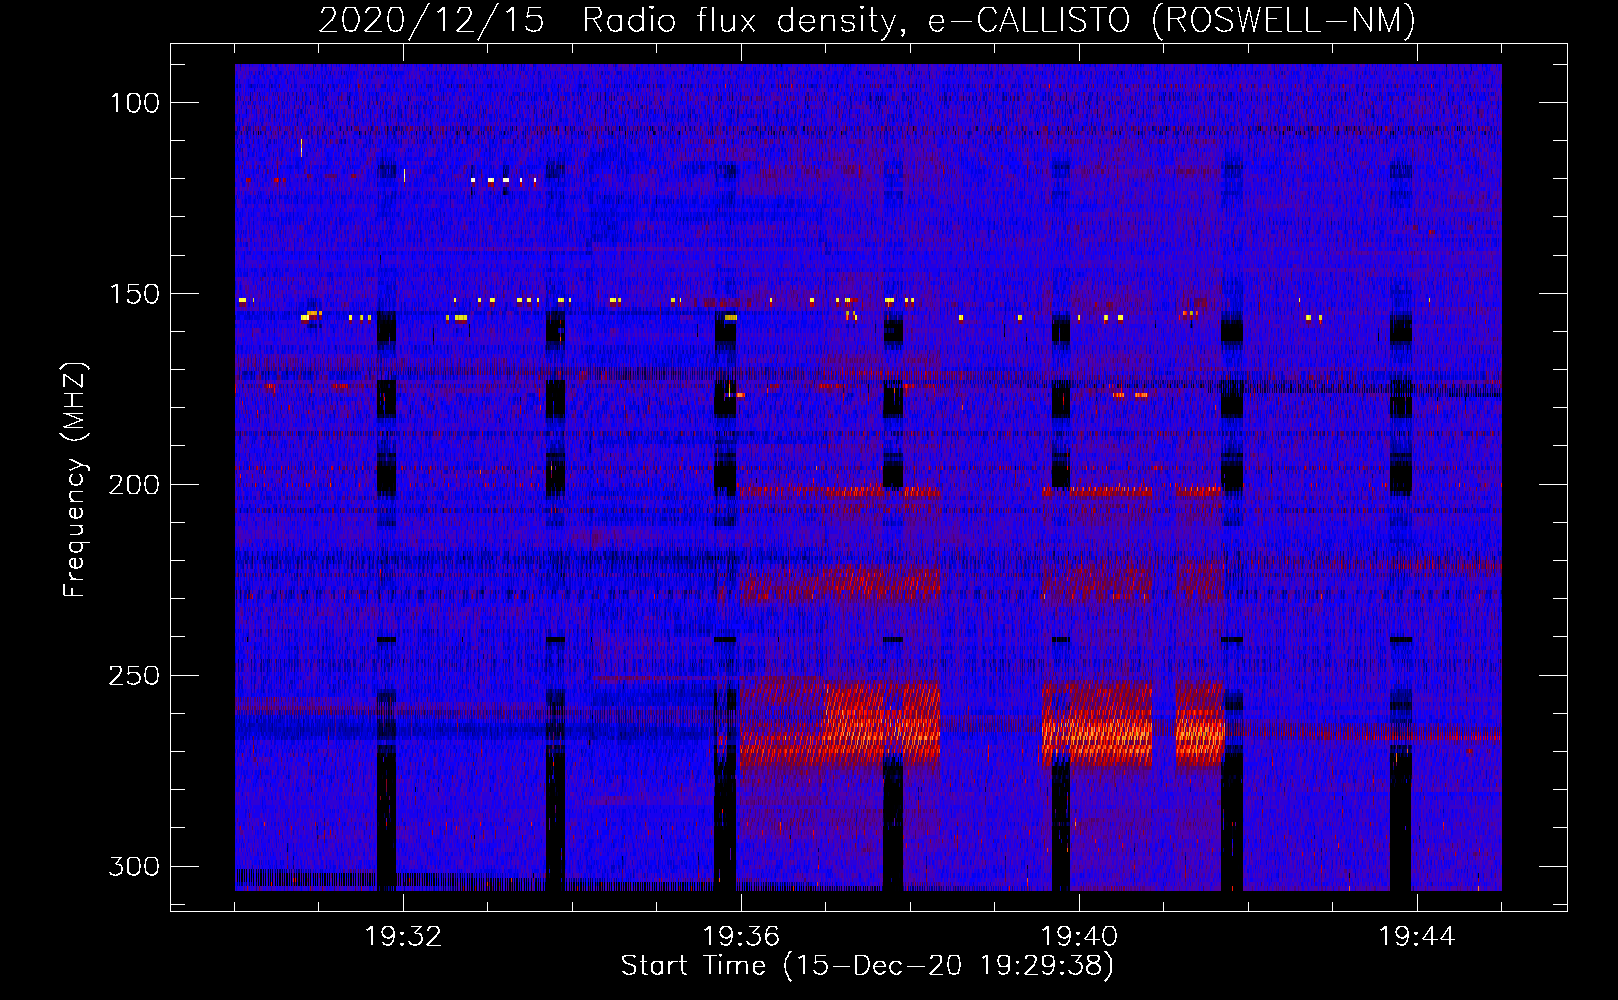
Task: Click the Frequency (MHZ) axis label
Action: [x=75, y=480]
